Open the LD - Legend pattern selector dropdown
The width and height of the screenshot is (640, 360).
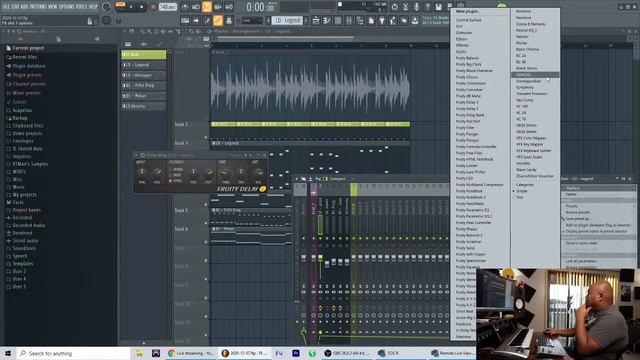(x=288, y=20)
